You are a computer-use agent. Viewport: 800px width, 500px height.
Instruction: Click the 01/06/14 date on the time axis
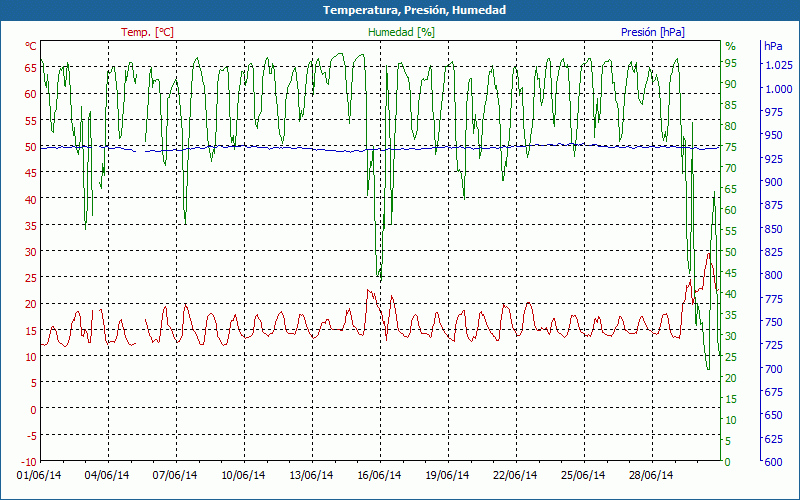(40, 476)
